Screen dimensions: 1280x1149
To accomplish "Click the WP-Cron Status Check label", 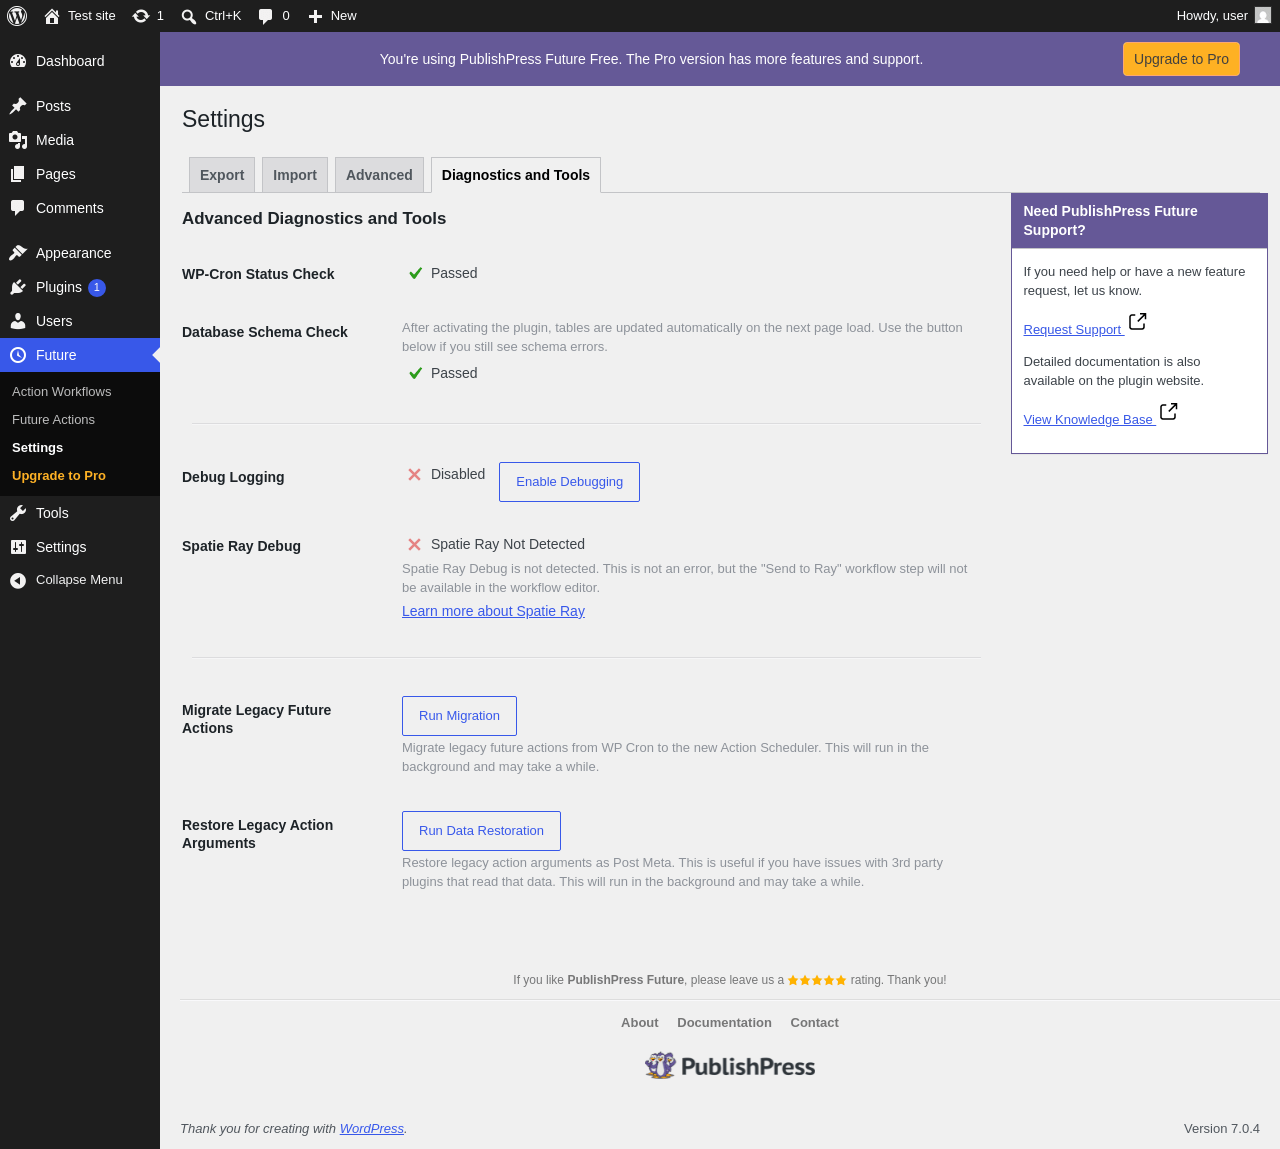I will pos(258,274).
